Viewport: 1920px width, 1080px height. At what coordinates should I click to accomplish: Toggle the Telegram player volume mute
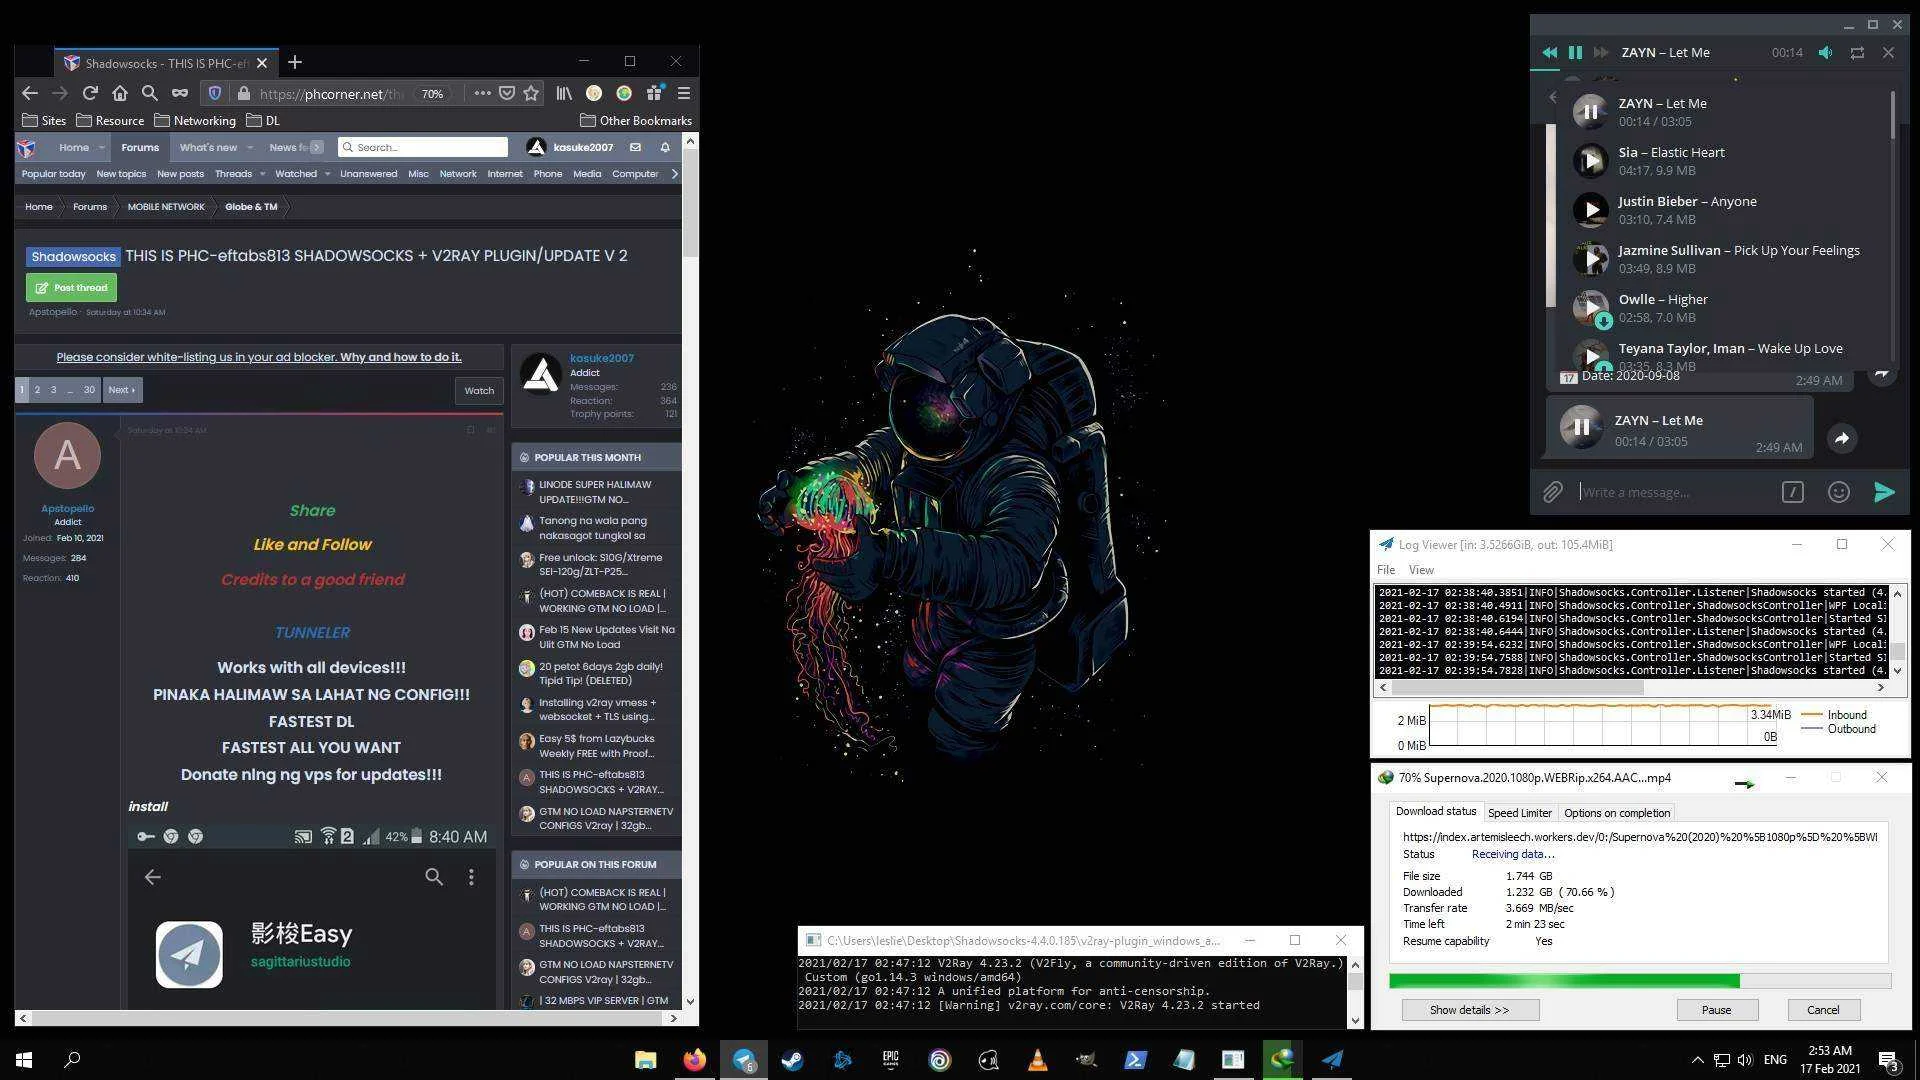point(1825,52)
